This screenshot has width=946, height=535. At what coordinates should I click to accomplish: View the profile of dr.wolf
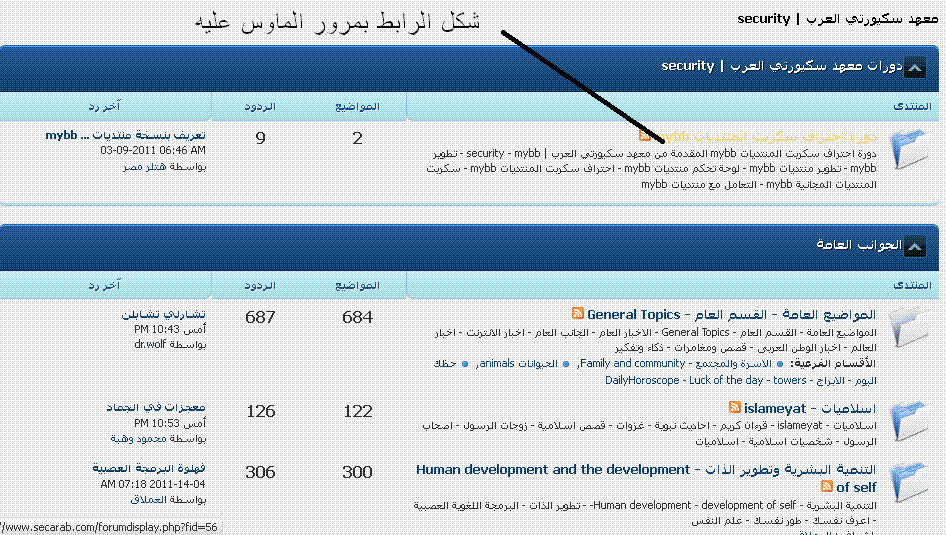point(150,344)
